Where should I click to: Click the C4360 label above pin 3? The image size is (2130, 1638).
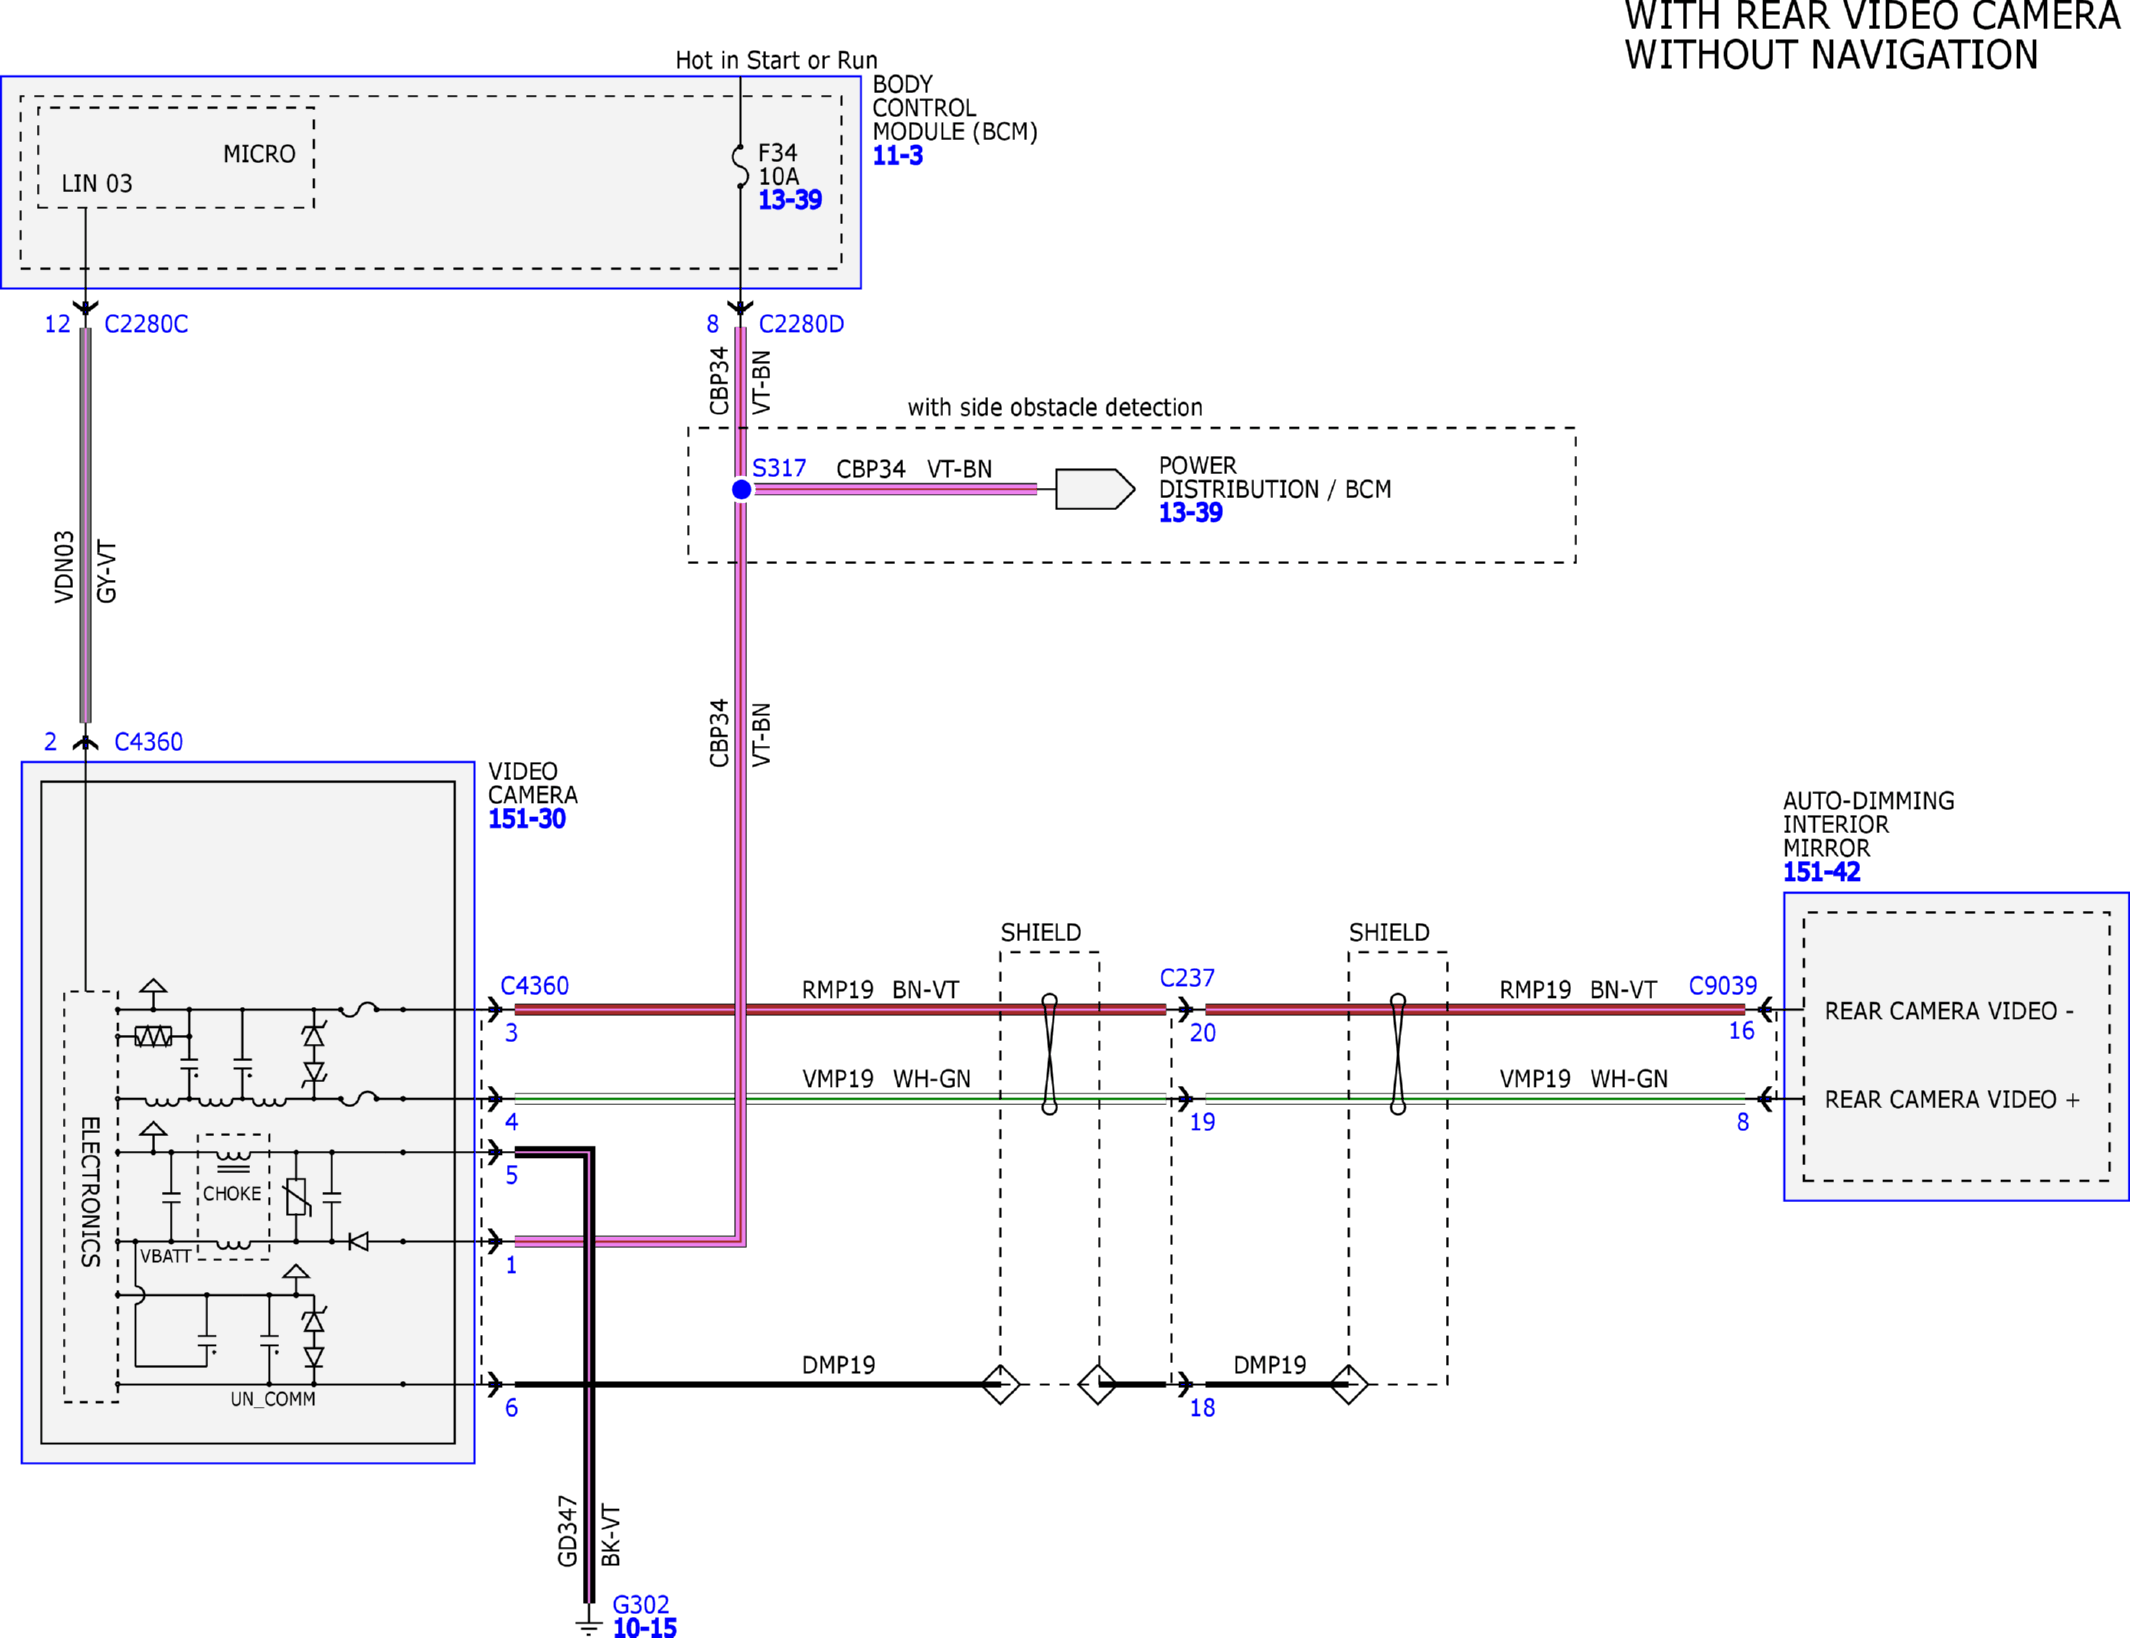coord(534,986)
